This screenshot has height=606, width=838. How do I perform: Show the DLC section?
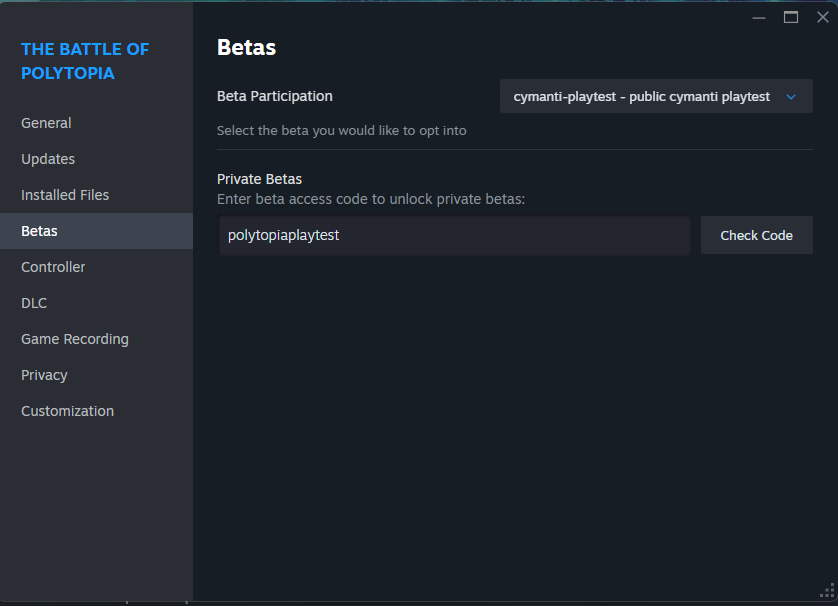coord(34,303)
